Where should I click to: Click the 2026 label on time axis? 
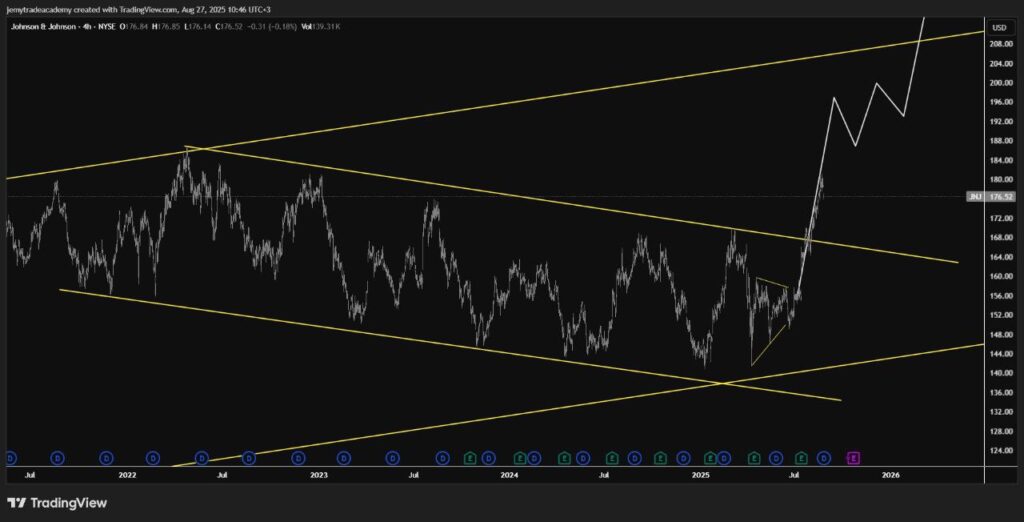point(891,477)
